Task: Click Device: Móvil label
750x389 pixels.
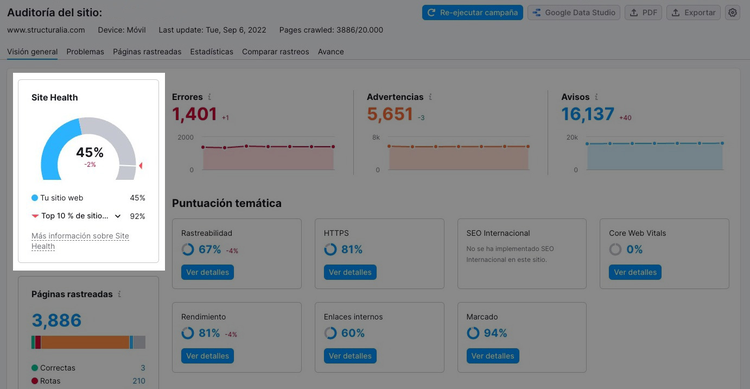Action: click(x=121, y=30)
